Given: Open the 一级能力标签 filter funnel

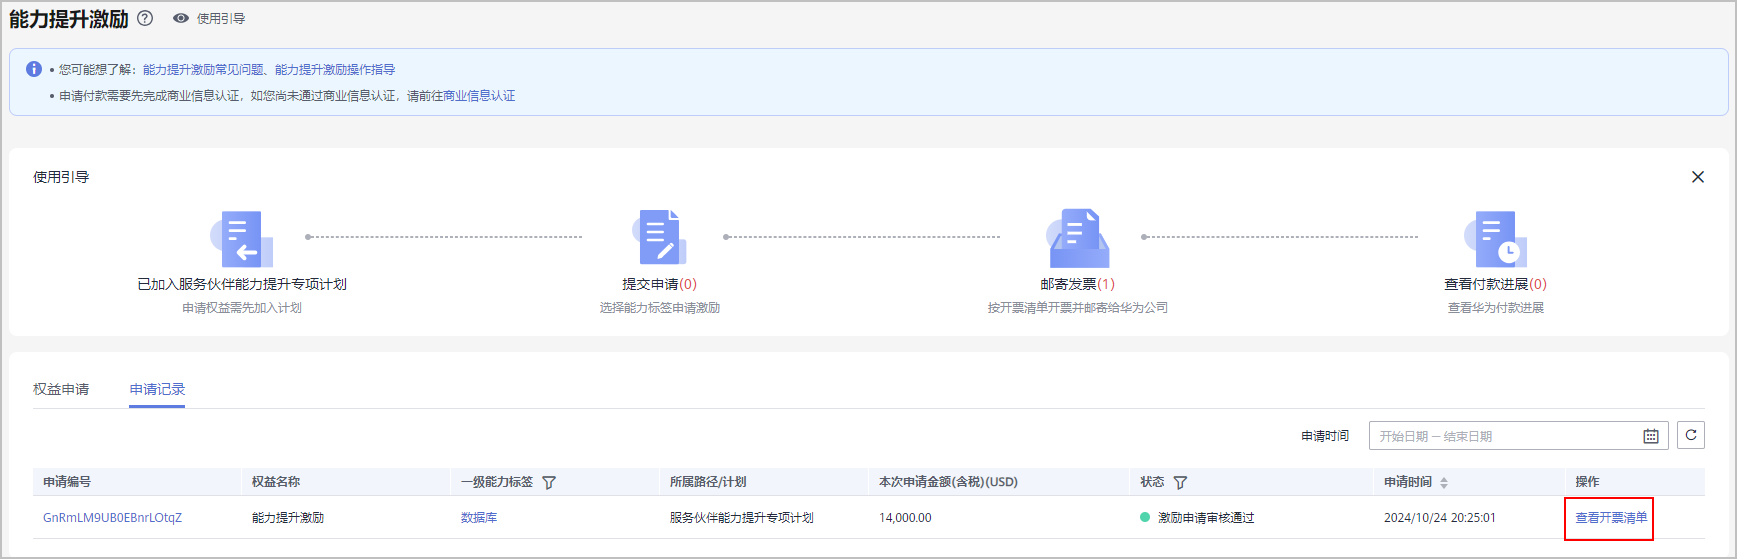Looking at the screenshot, I should point(549,482).
